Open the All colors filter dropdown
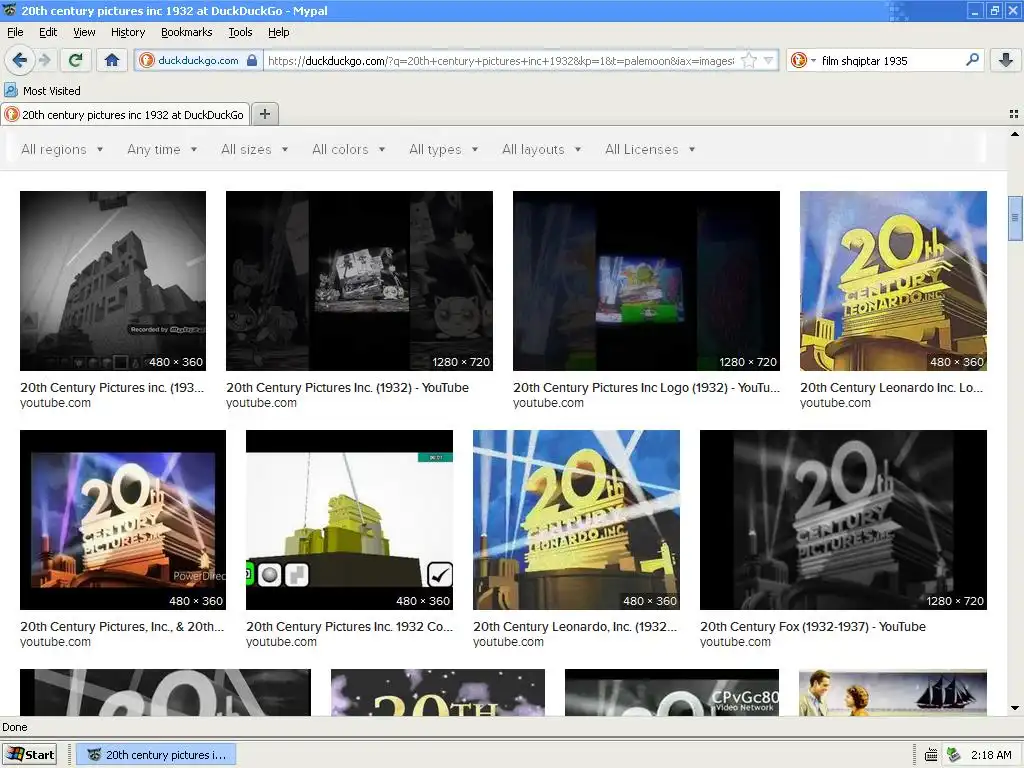 [x=348, y=150]
